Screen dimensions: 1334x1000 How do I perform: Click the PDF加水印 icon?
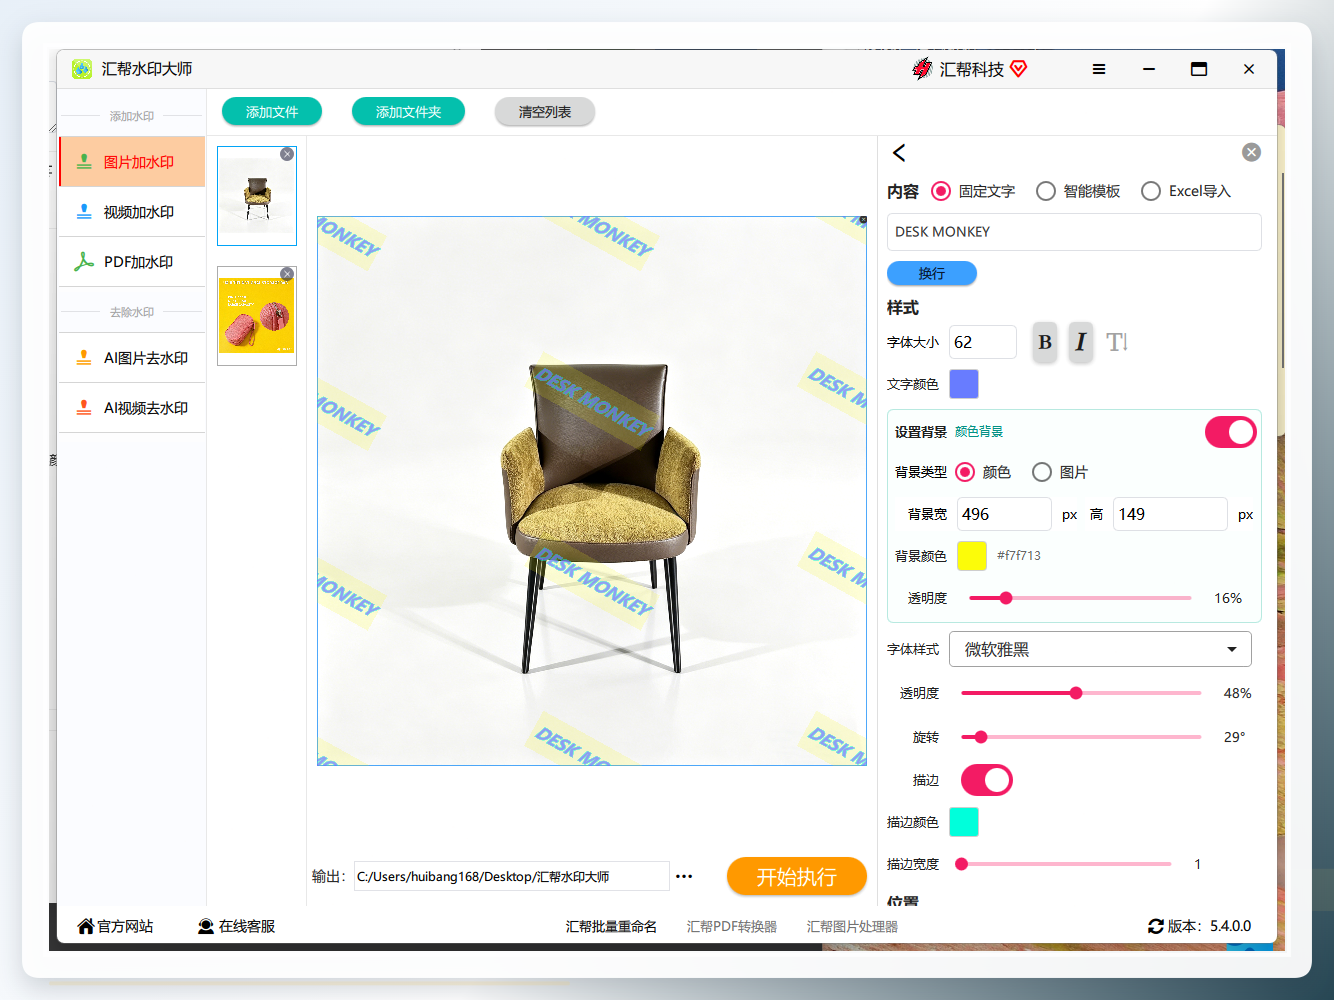pos(85,262)
